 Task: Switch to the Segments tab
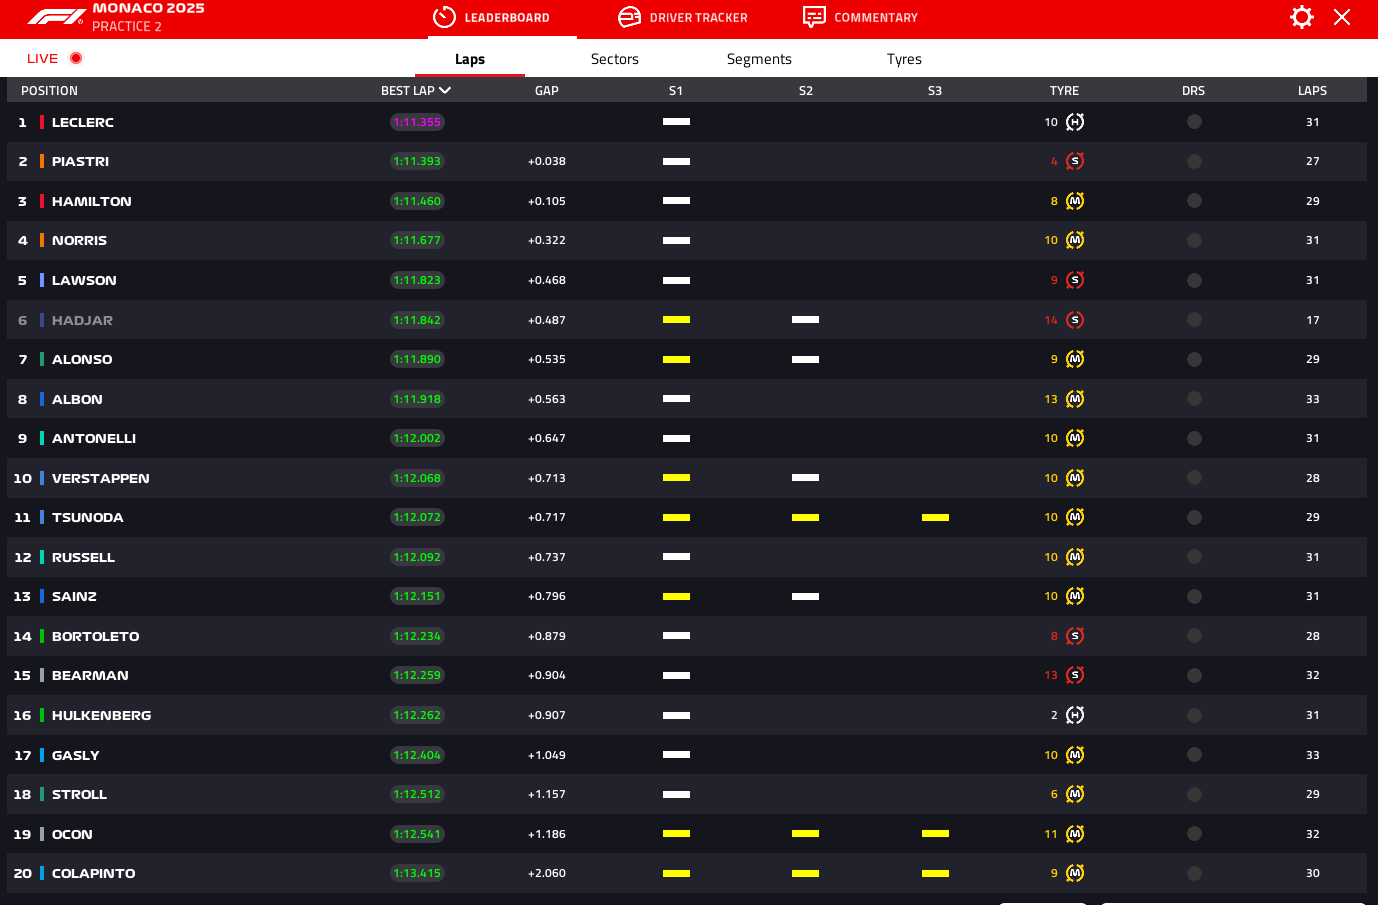(x=759, y=59)
